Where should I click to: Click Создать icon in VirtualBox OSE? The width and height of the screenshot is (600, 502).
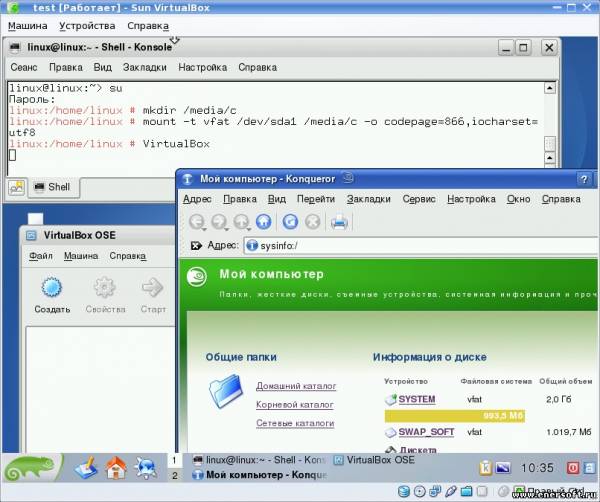point(52,288)
